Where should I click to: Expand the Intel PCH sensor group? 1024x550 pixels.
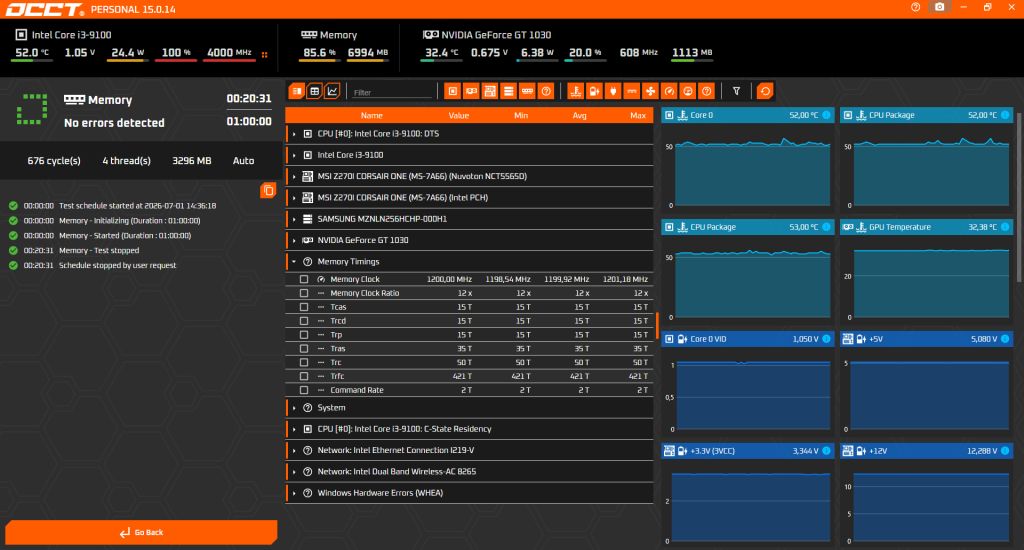point(294,198)
